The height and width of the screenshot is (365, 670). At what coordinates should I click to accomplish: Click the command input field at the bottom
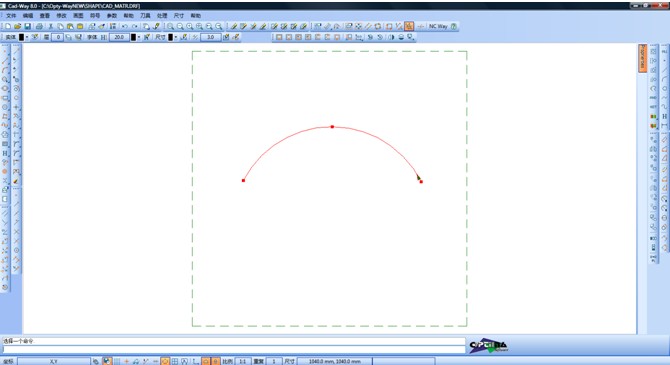click(x=234, y=349)
